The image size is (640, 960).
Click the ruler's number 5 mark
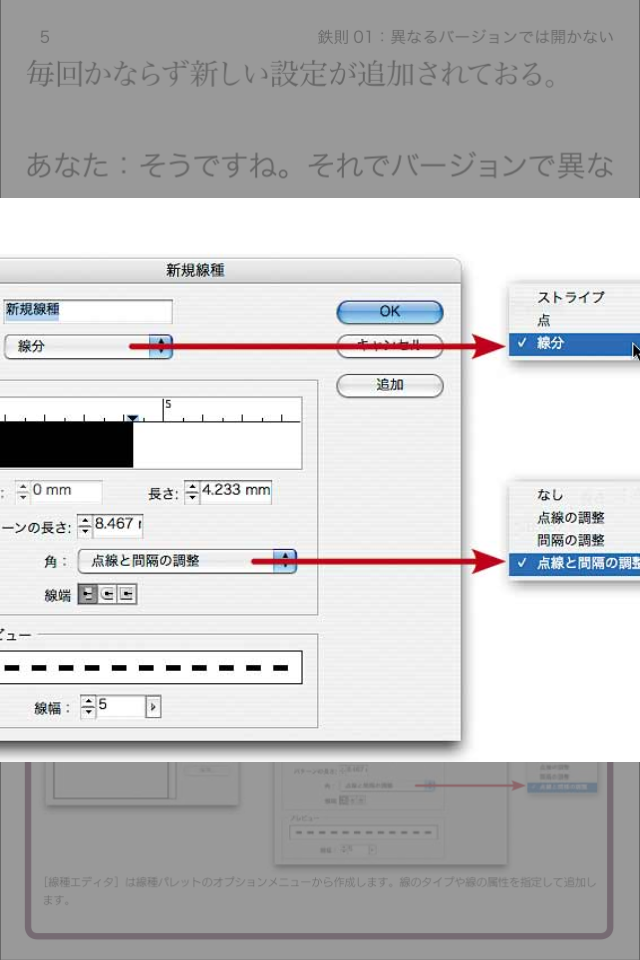point(168,404)
